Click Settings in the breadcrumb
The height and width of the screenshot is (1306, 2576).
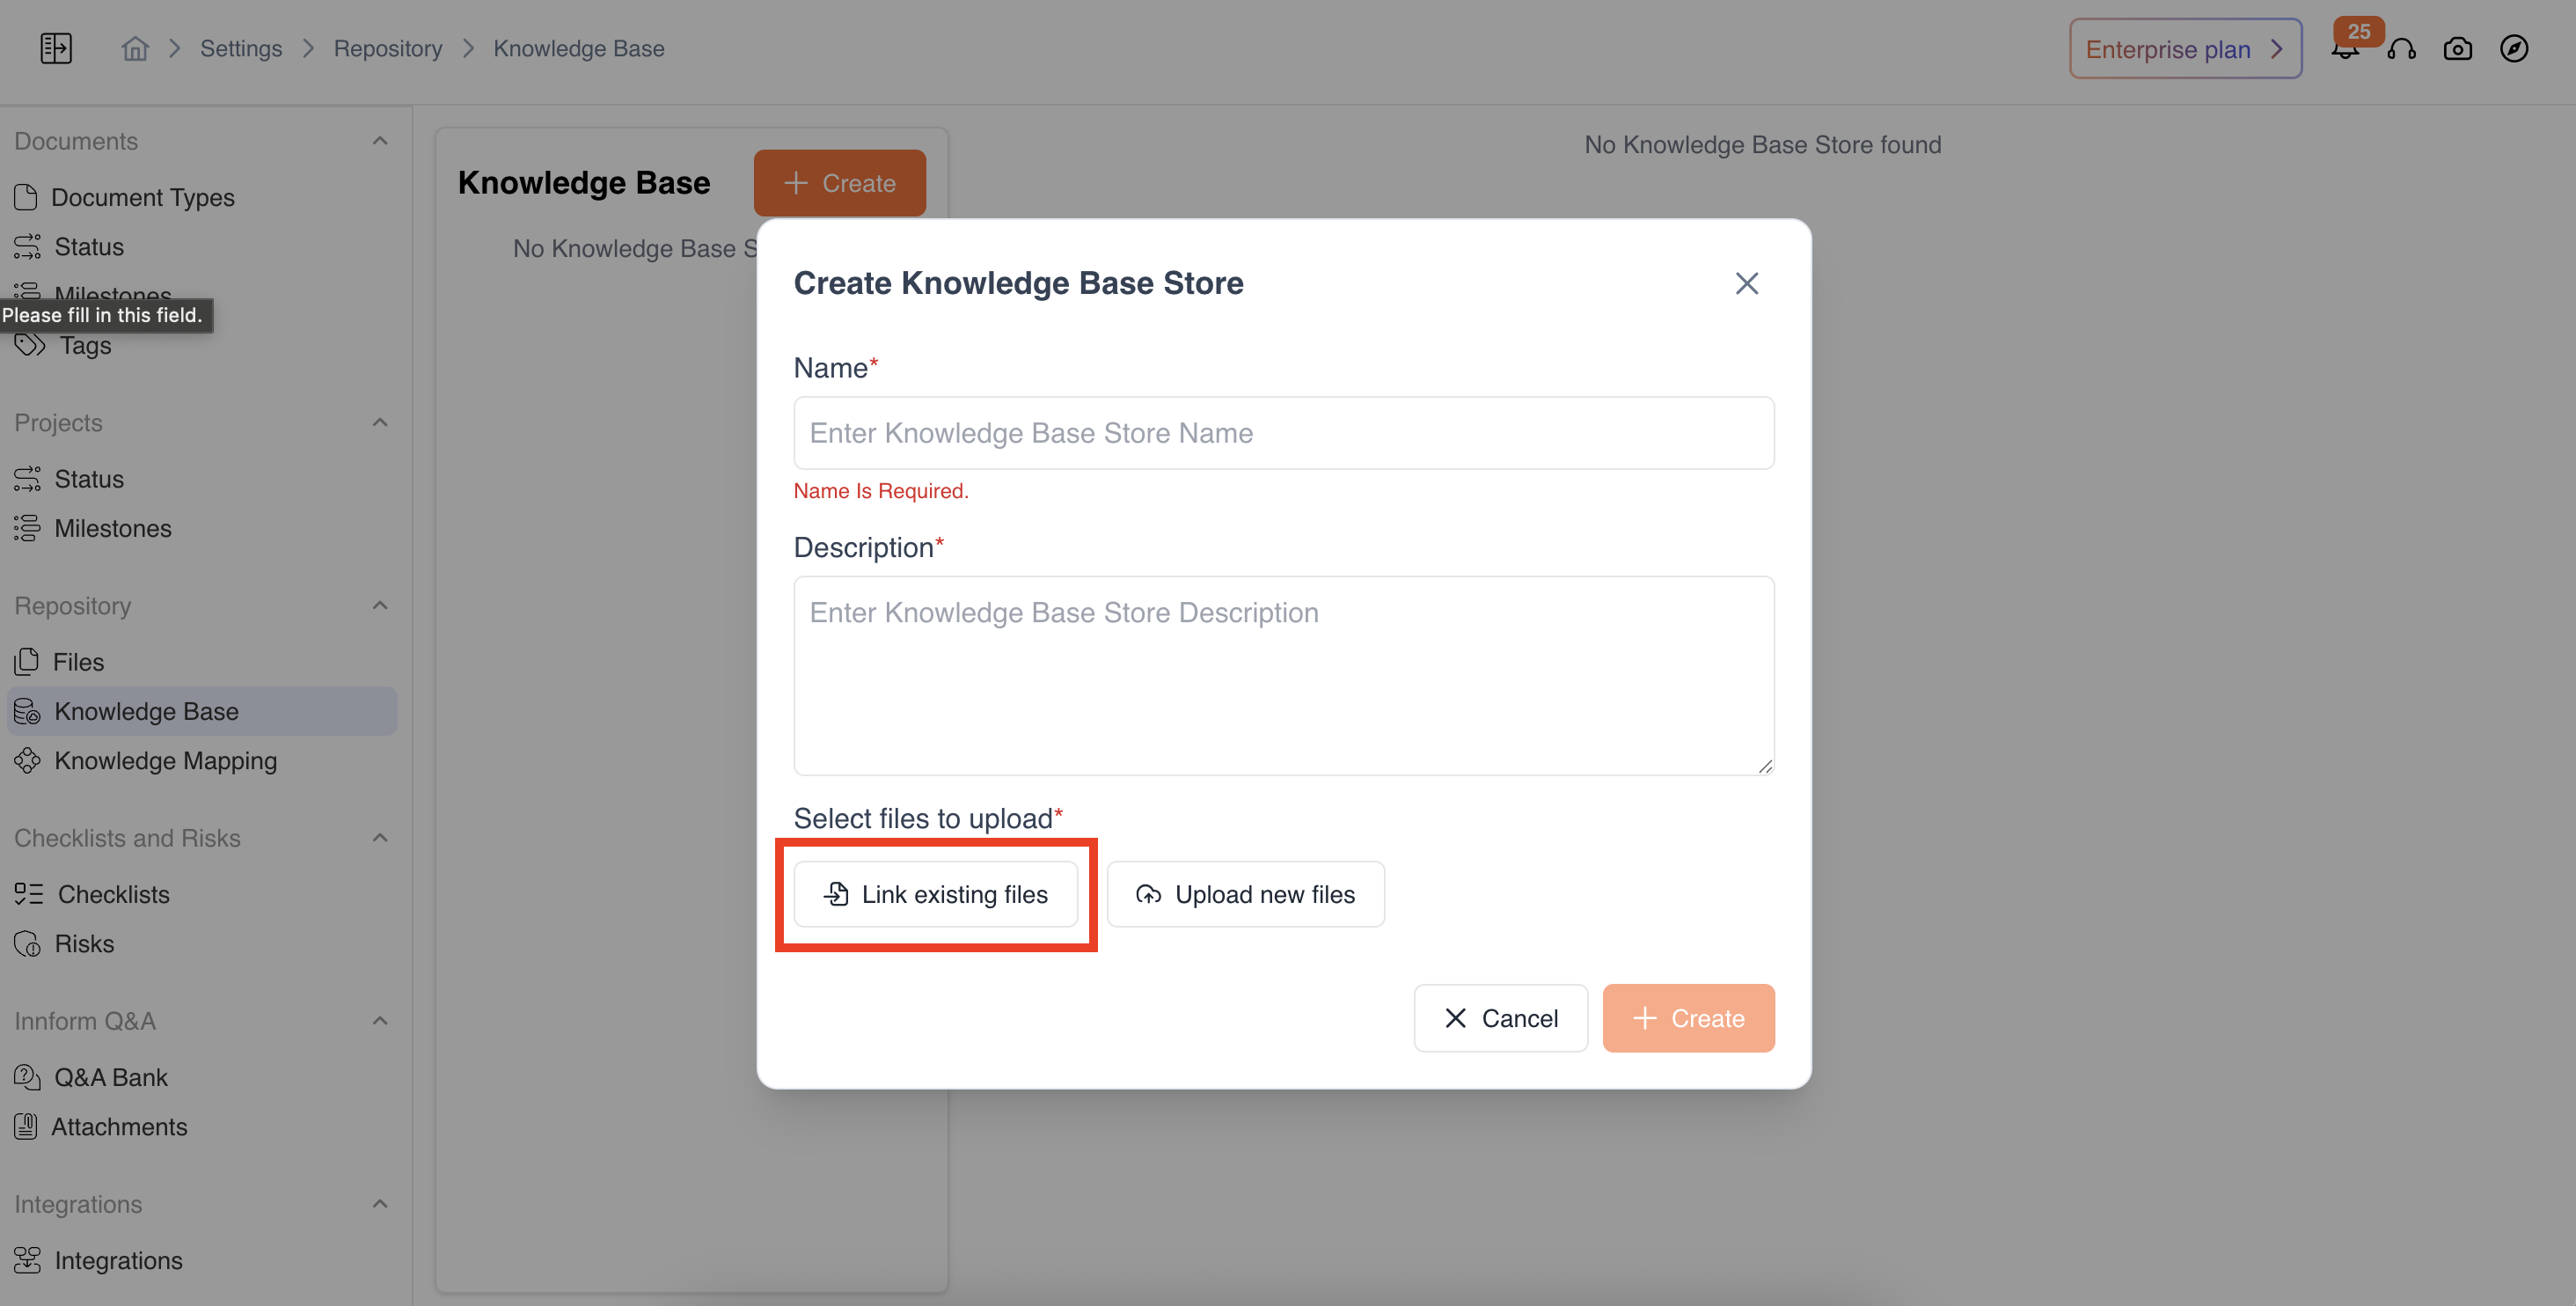coord(240,48)
